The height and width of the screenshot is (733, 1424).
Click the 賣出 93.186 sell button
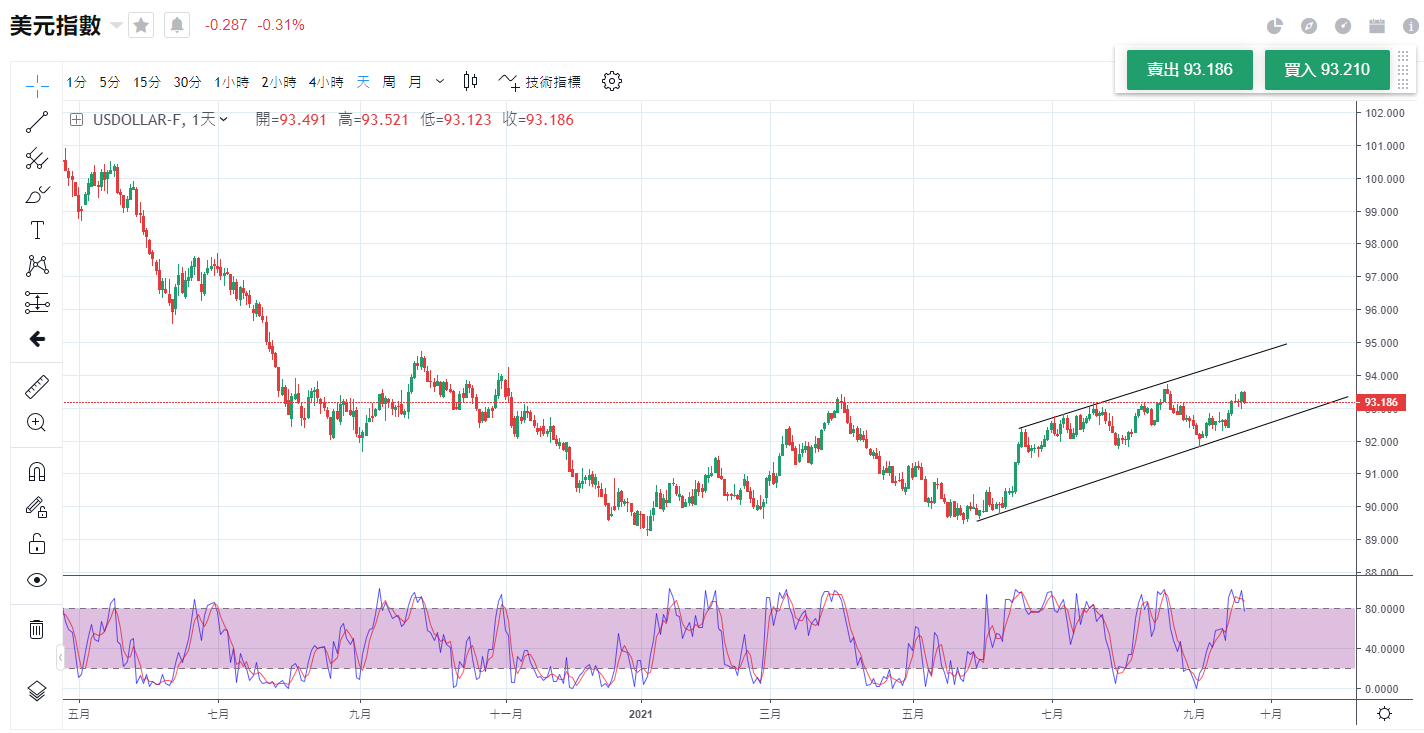point(1189,70)
